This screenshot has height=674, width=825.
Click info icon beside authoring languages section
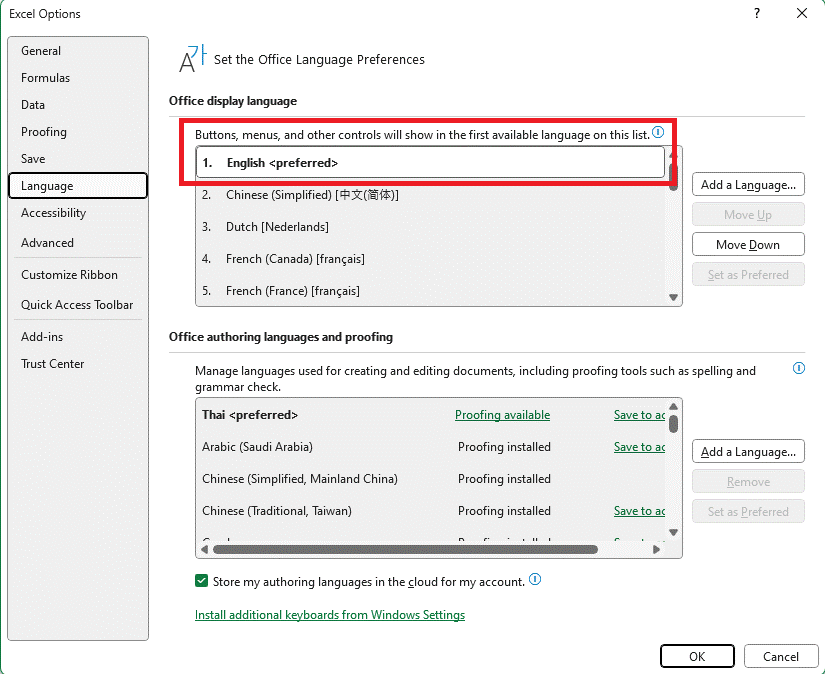click(798, 368)
